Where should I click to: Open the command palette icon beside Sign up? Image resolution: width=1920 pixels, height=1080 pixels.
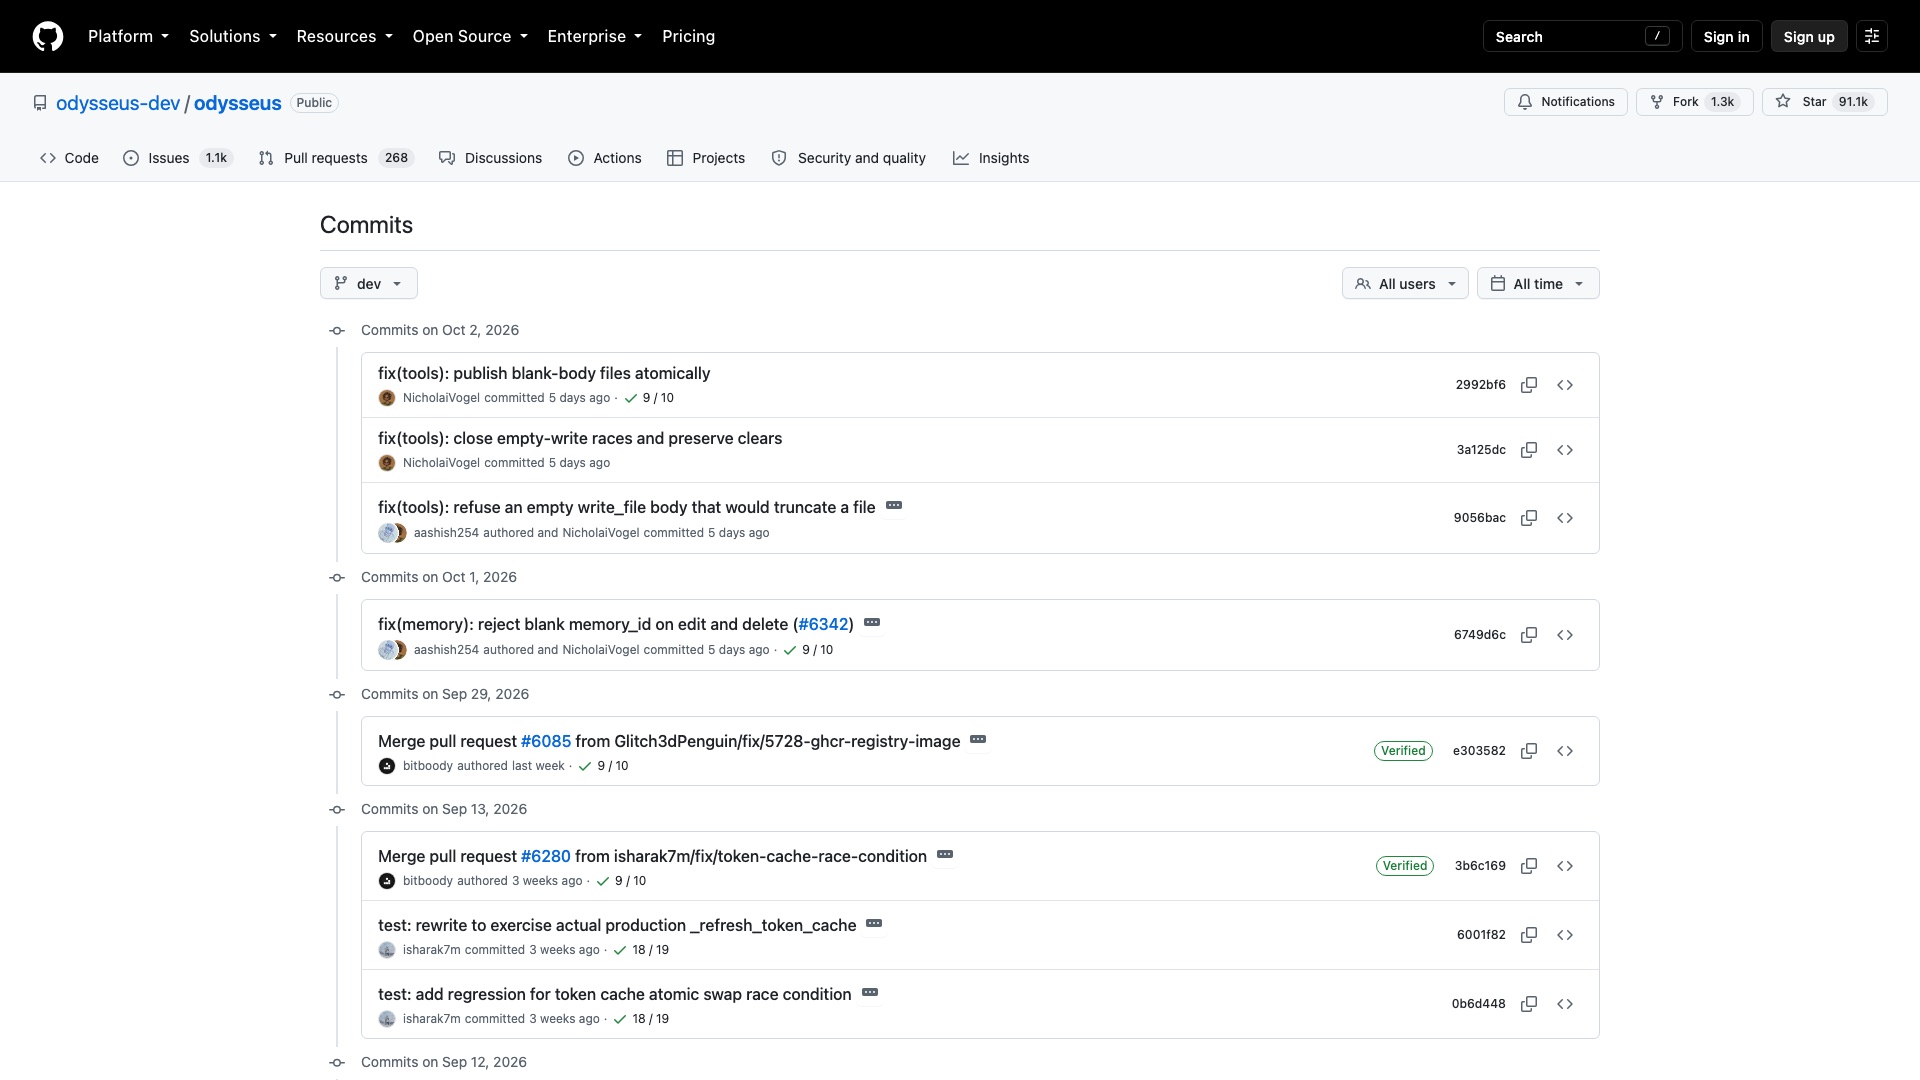point(1872,36)
